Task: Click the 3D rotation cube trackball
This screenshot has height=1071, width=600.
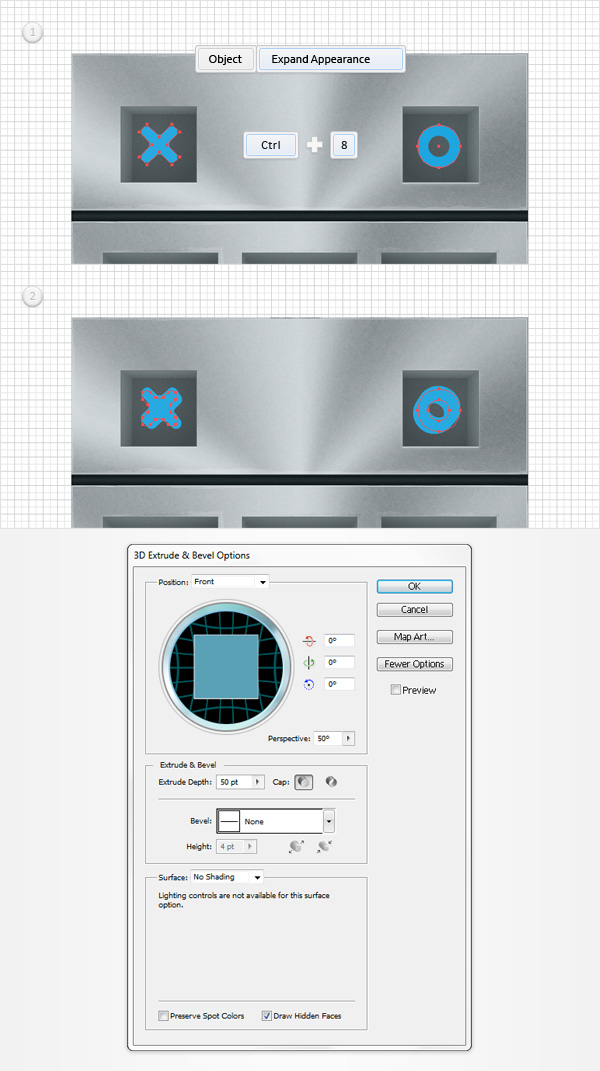Action: (x=226, y=665)
